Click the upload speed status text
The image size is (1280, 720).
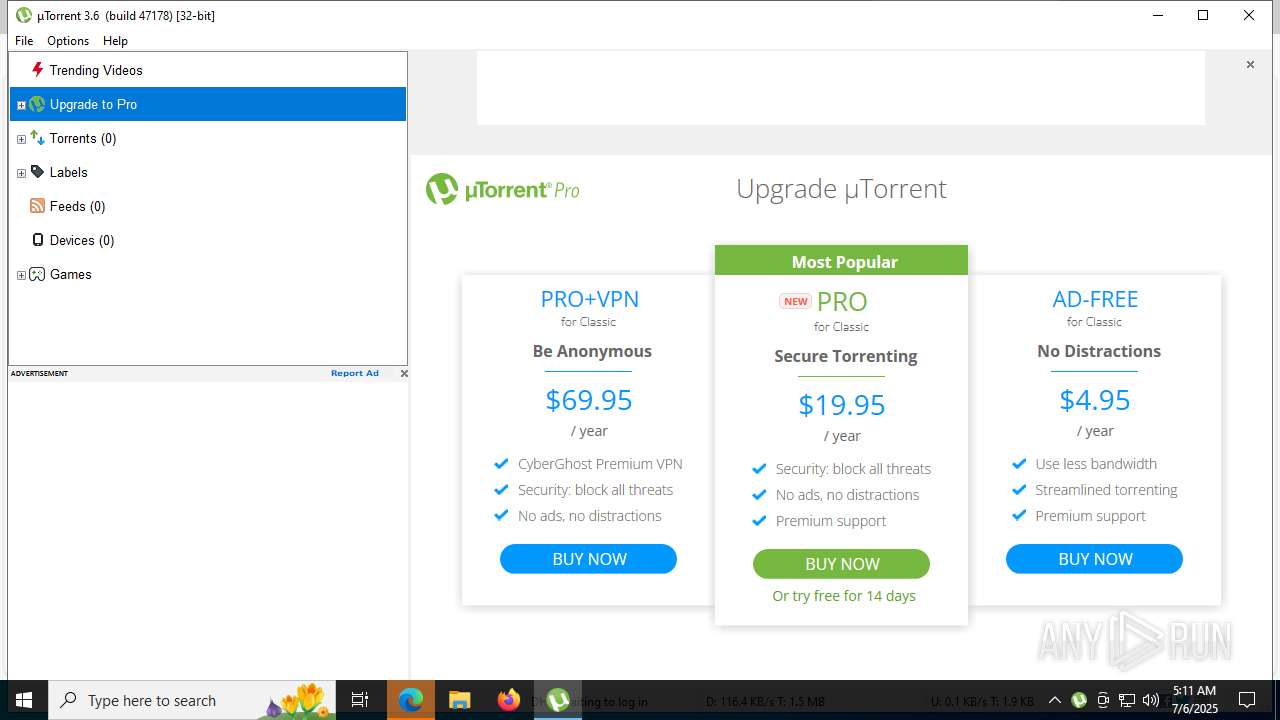982,701
